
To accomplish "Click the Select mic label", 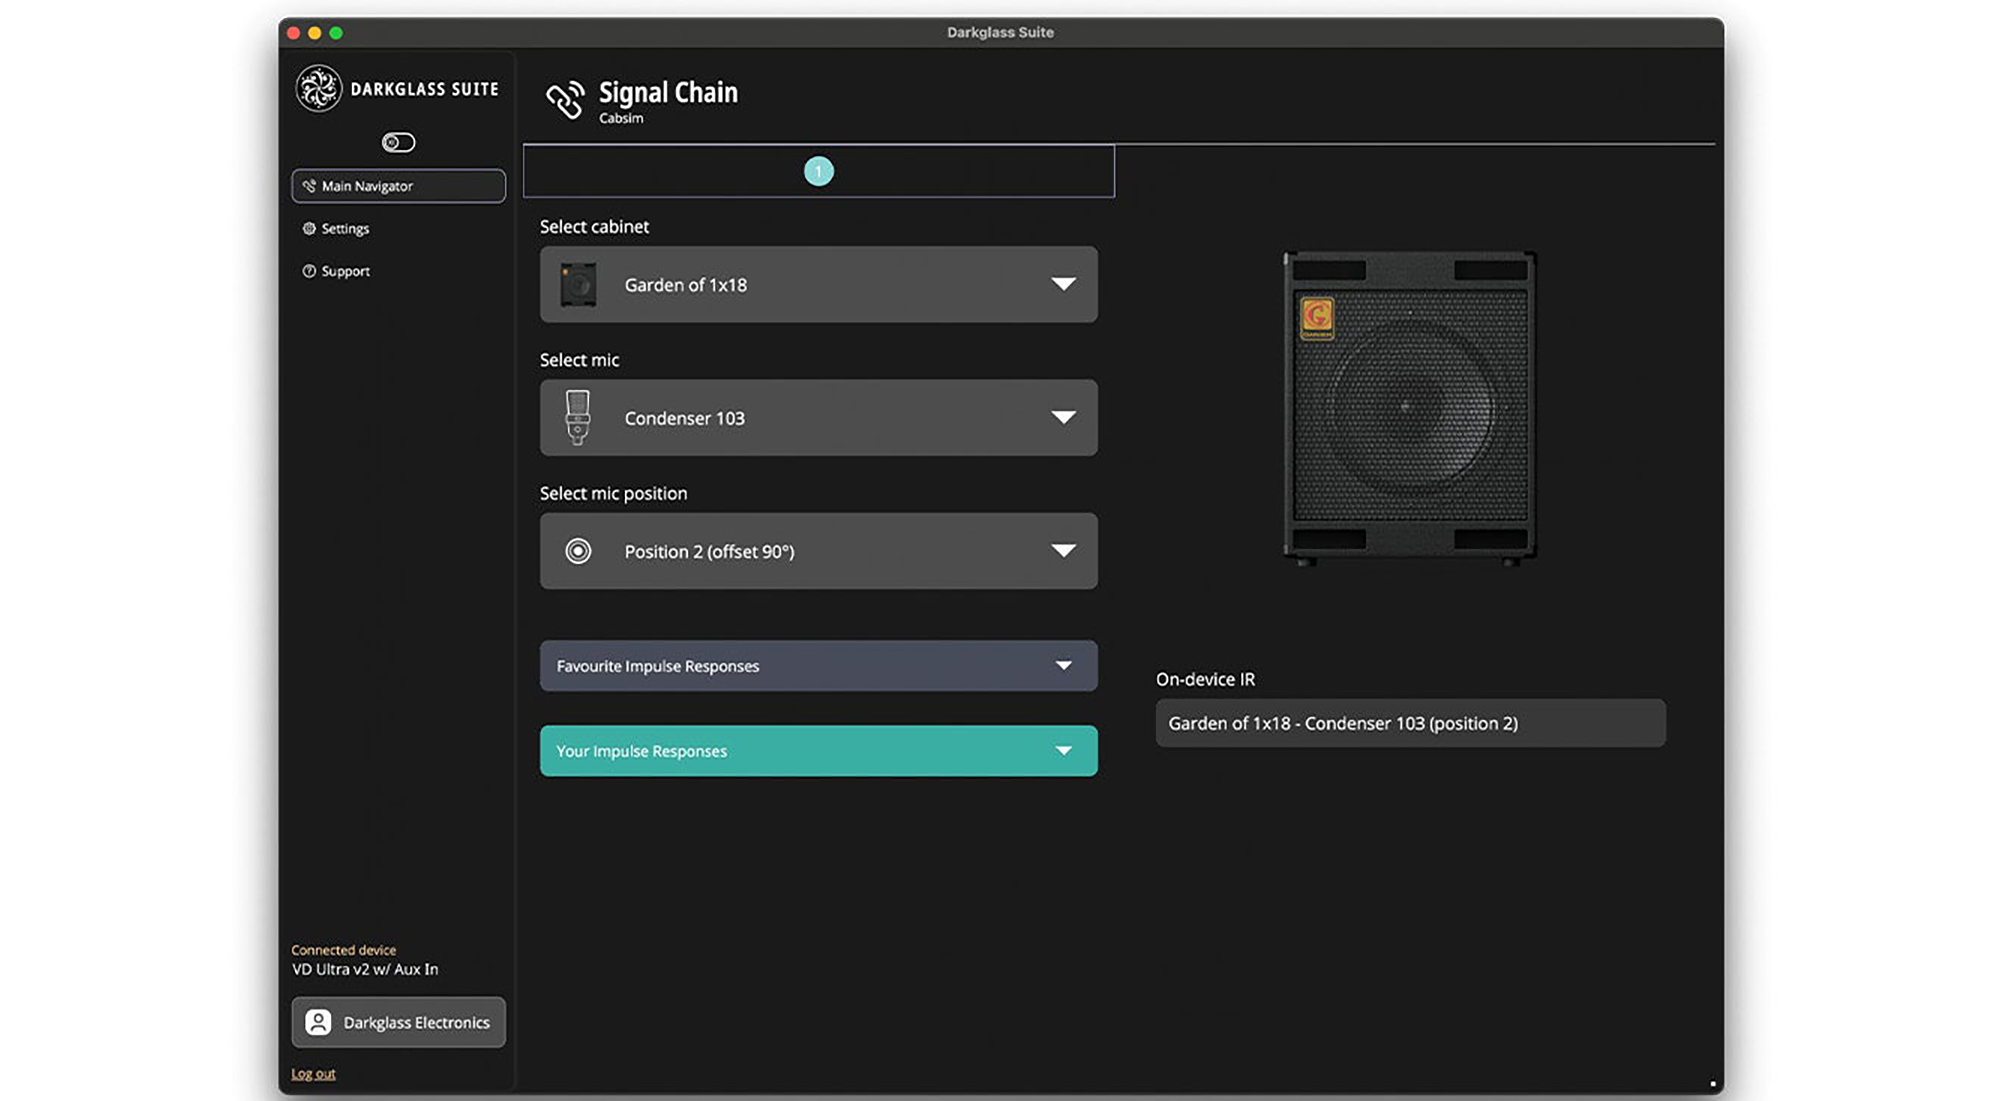I will pos(579,360).
